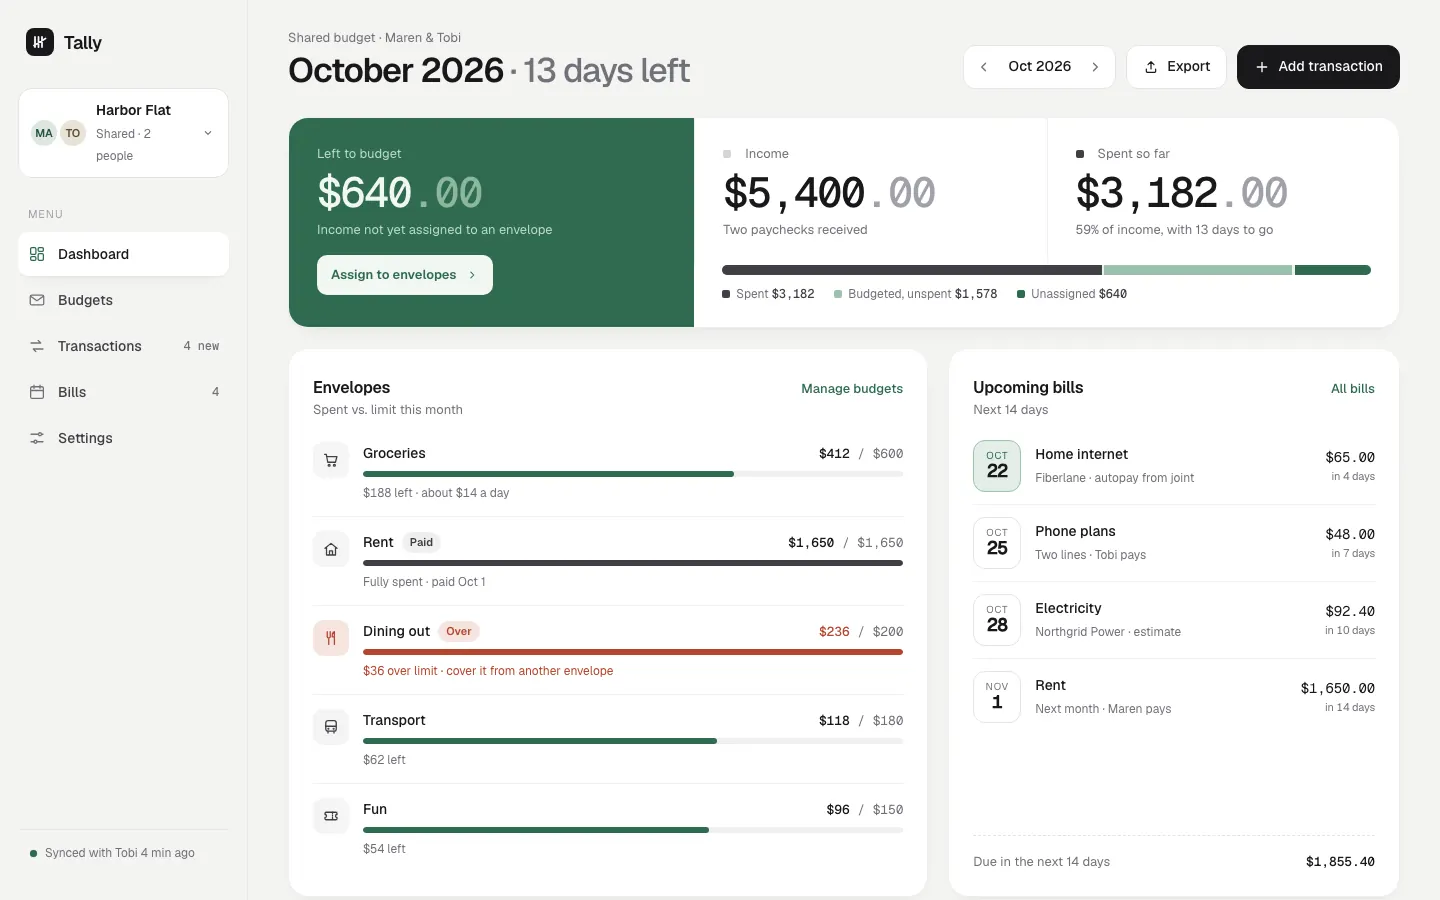Click the Oct 22 date badge for Home internet
The image size is (1440, 900).
997,466
